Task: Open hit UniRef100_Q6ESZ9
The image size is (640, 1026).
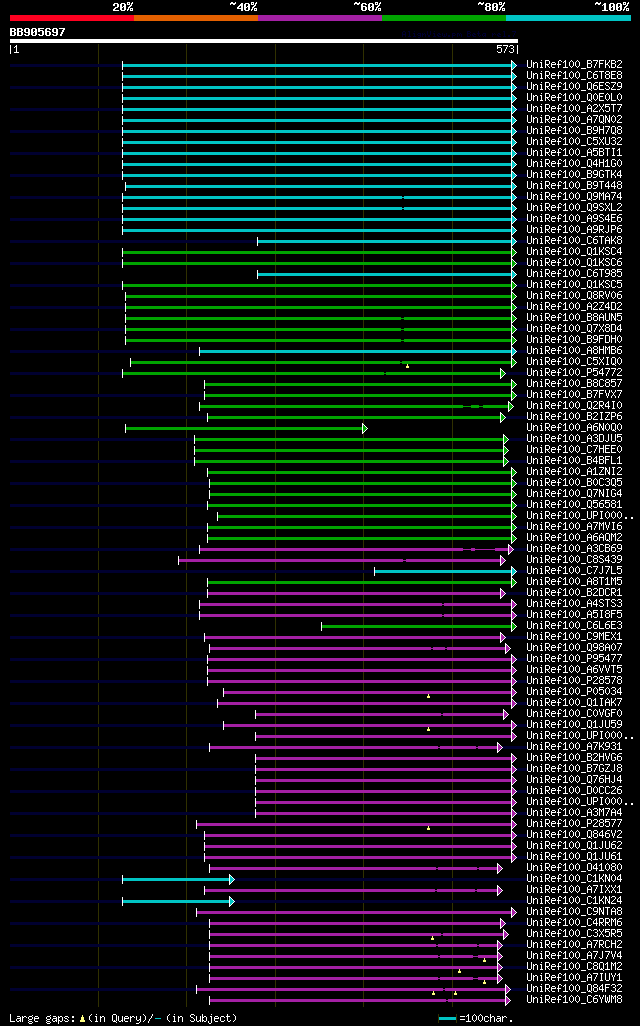Action: click(x=575, y=87)
